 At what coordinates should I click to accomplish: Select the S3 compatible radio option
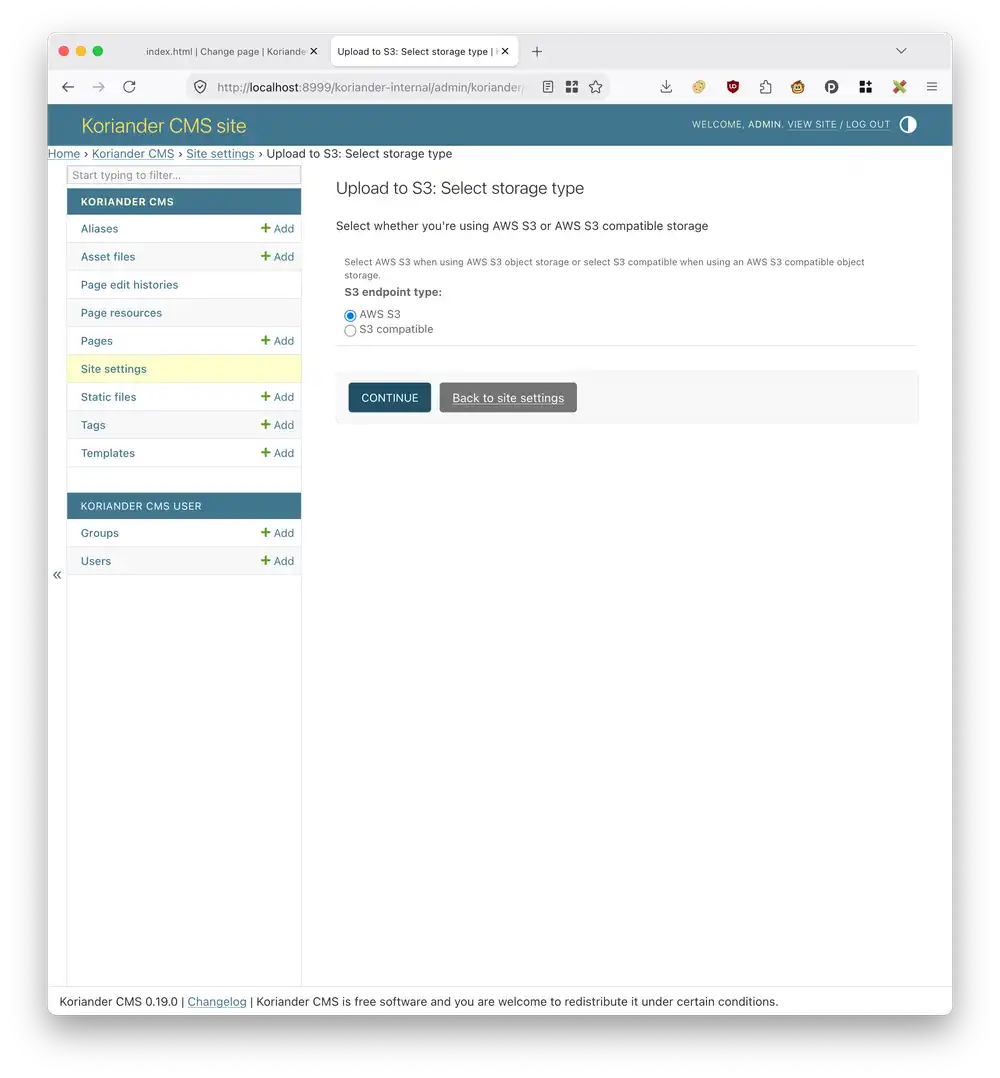pos(350,331)
